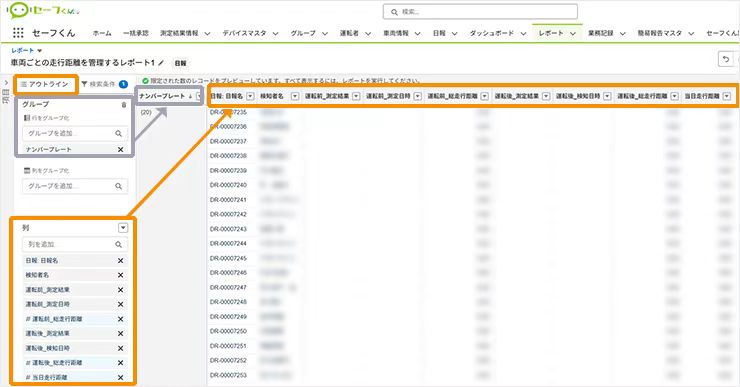Expand the ダッシュボード nav chevron
The height and width of the screenshot is (387, 740).
point(523,34)
